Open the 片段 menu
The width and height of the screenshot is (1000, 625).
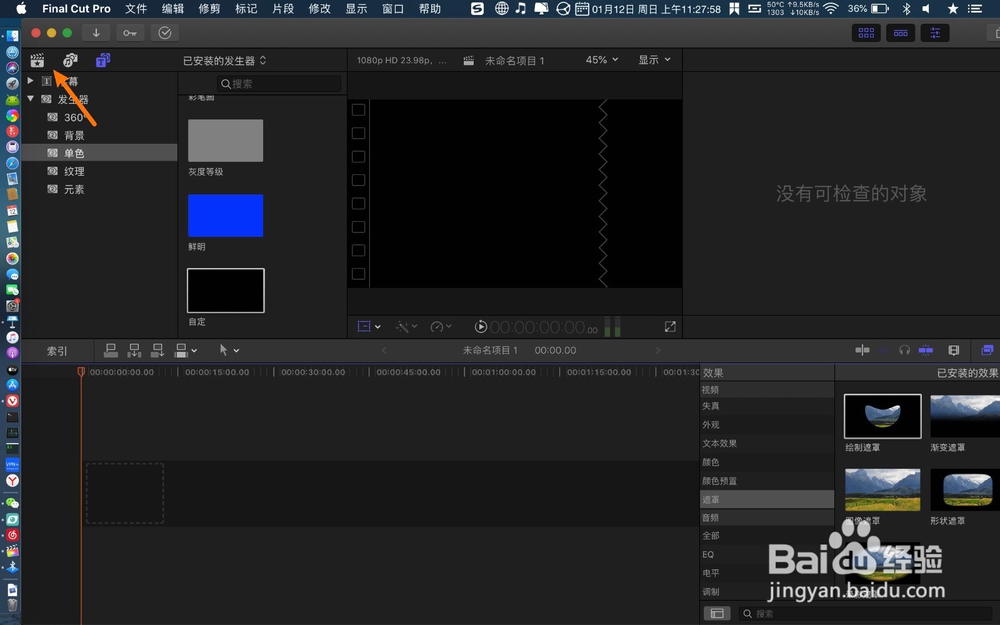pos(283,9)
